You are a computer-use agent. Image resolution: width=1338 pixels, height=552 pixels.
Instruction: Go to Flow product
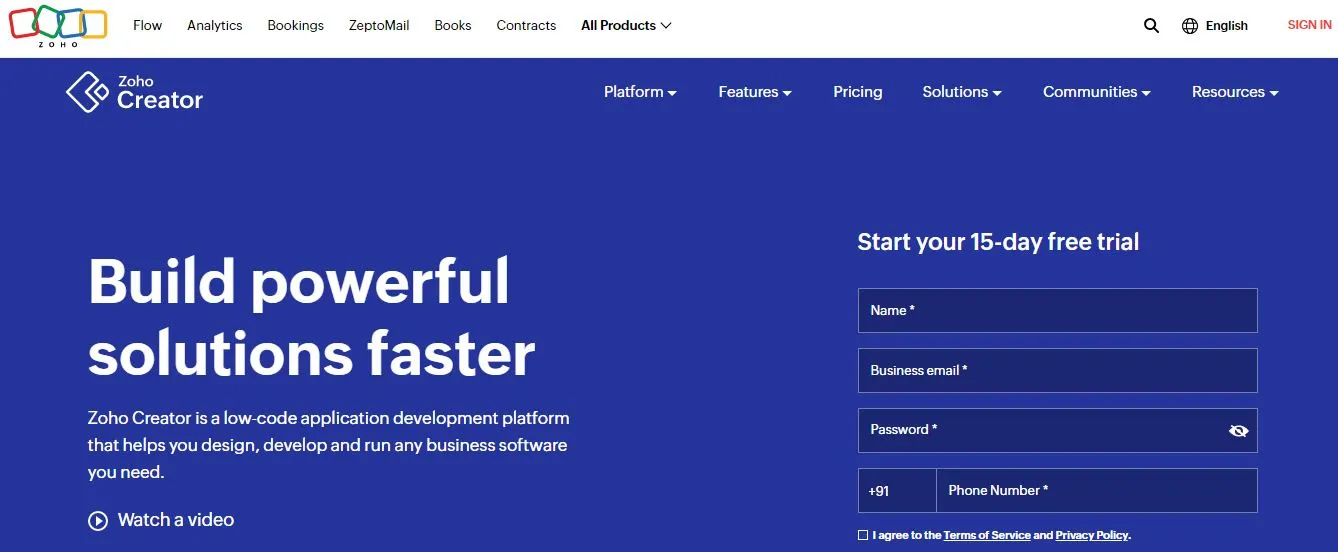147,25
